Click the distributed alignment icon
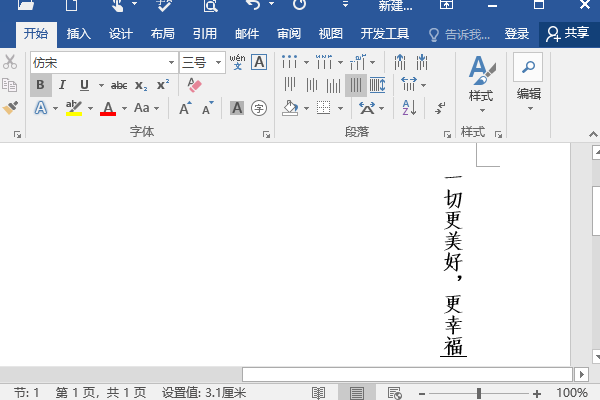600x400 pixels. coord(378,85)
